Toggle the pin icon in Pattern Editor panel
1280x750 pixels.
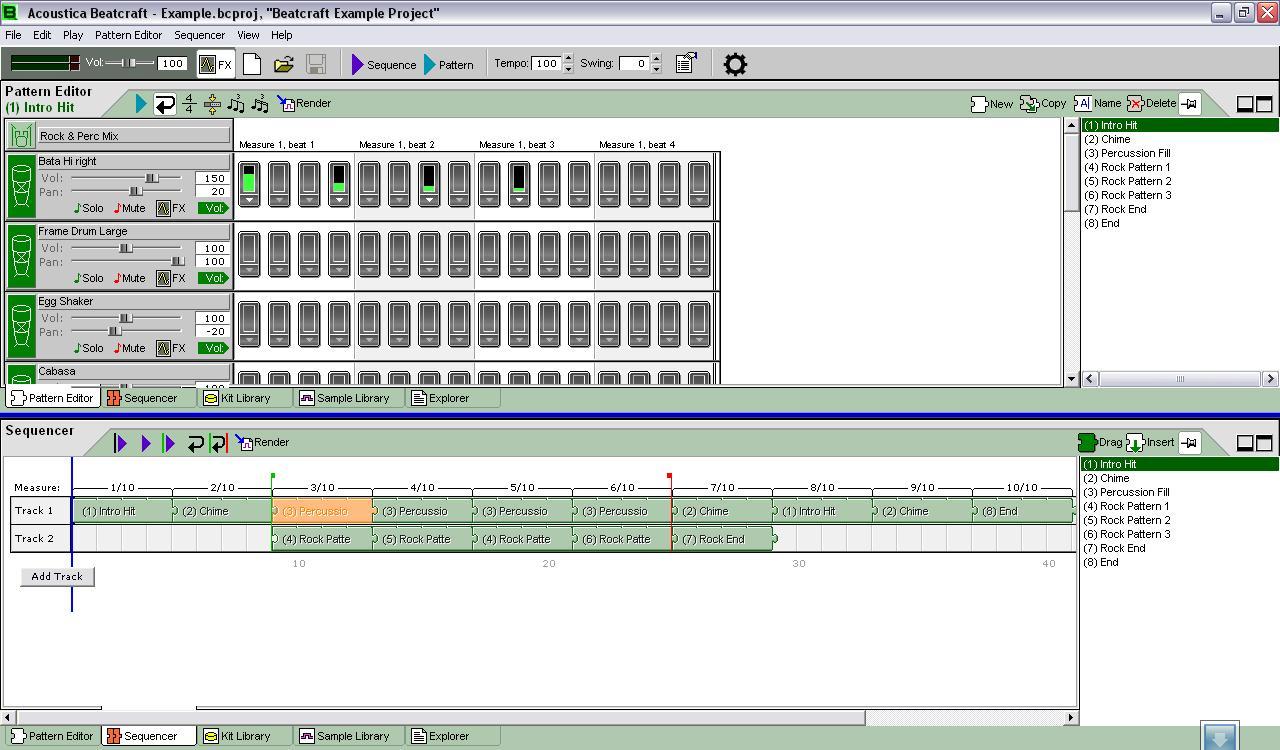pyautogui.click(x=1189, y=103)
